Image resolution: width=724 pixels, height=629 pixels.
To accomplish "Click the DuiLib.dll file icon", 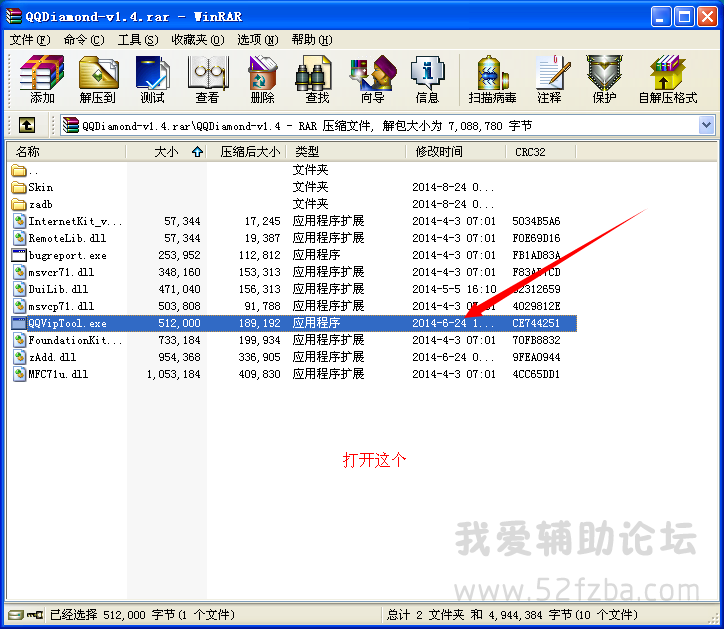I will tap(19, 289).
